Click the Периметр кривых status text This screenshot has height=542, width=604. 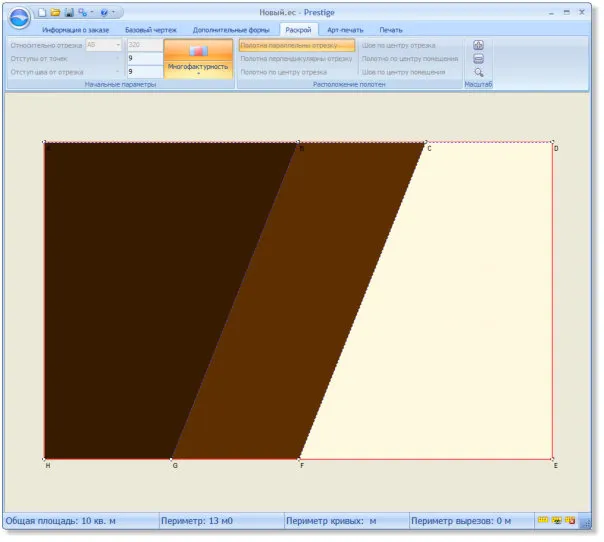331,521
